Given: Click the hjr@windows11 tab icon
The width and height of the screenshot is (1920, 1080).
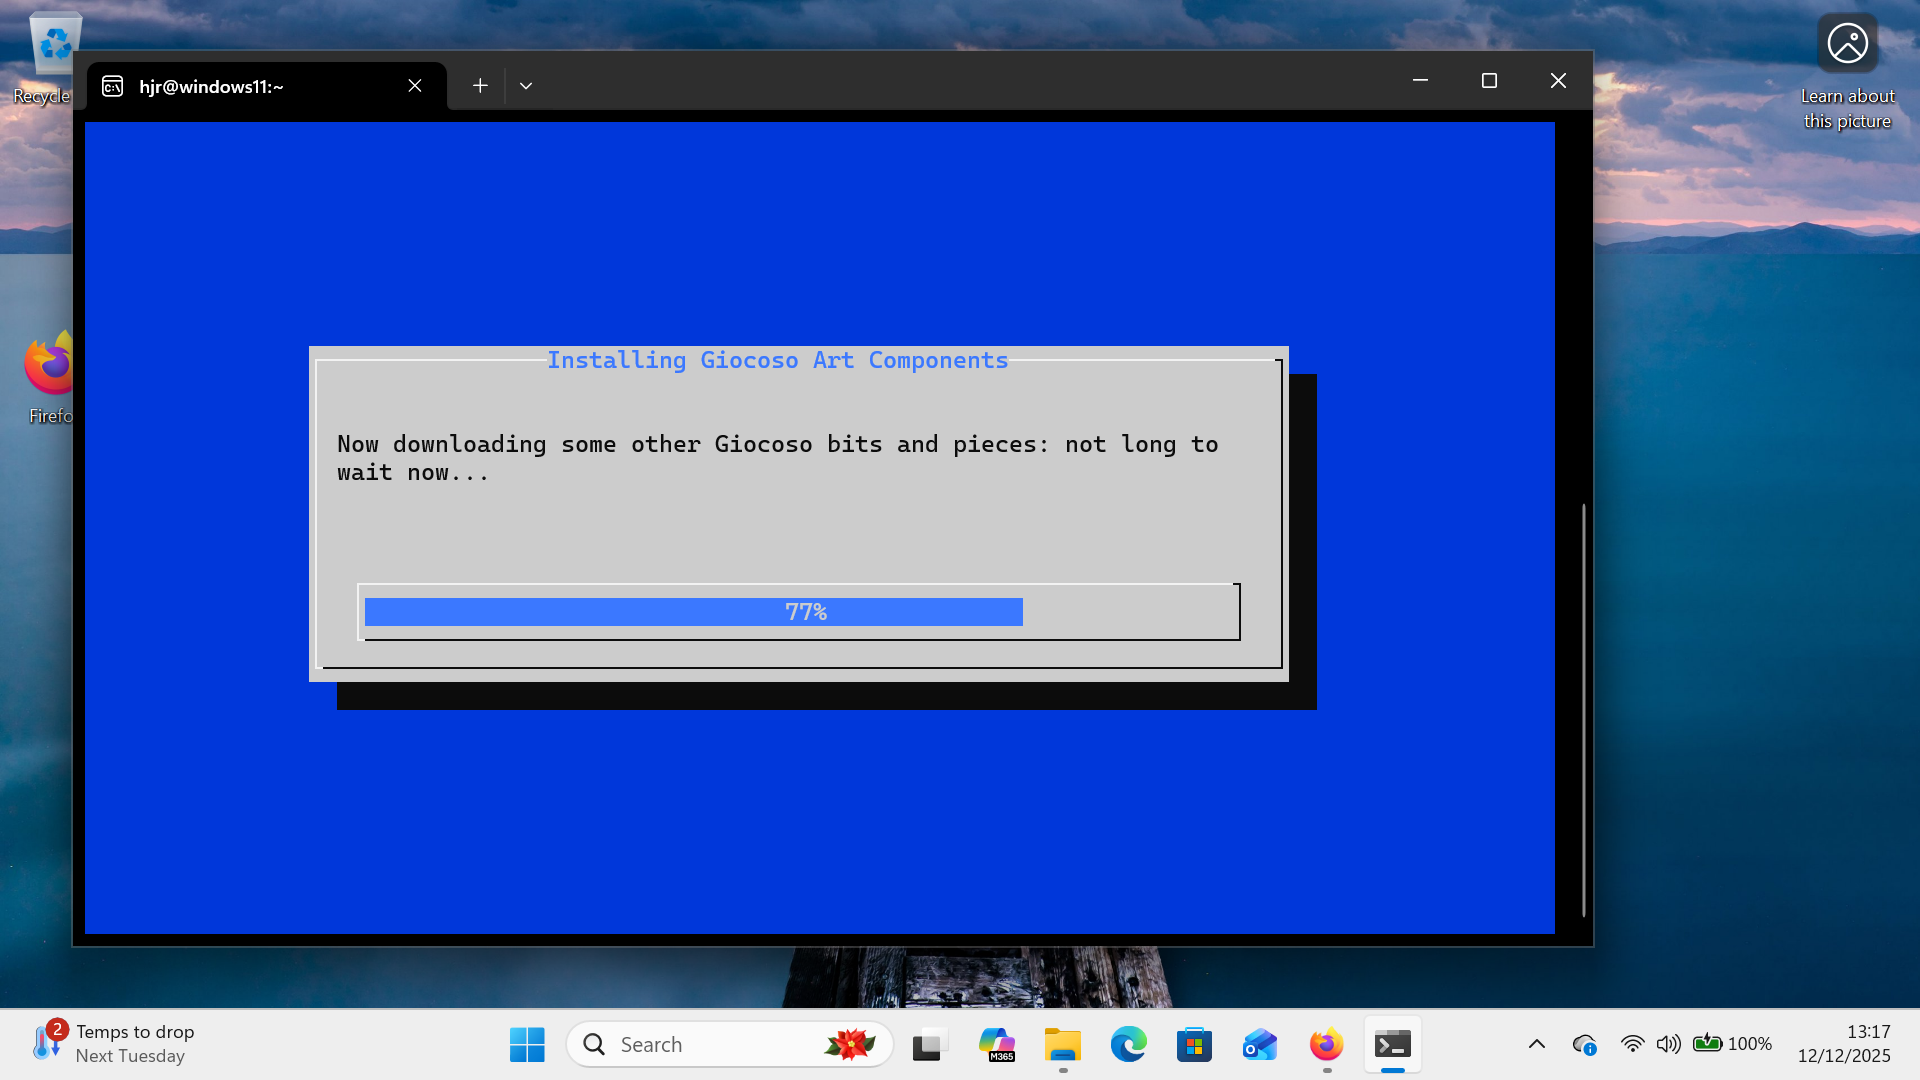Looking at the screenshot, I should click(x=112, y=86).
